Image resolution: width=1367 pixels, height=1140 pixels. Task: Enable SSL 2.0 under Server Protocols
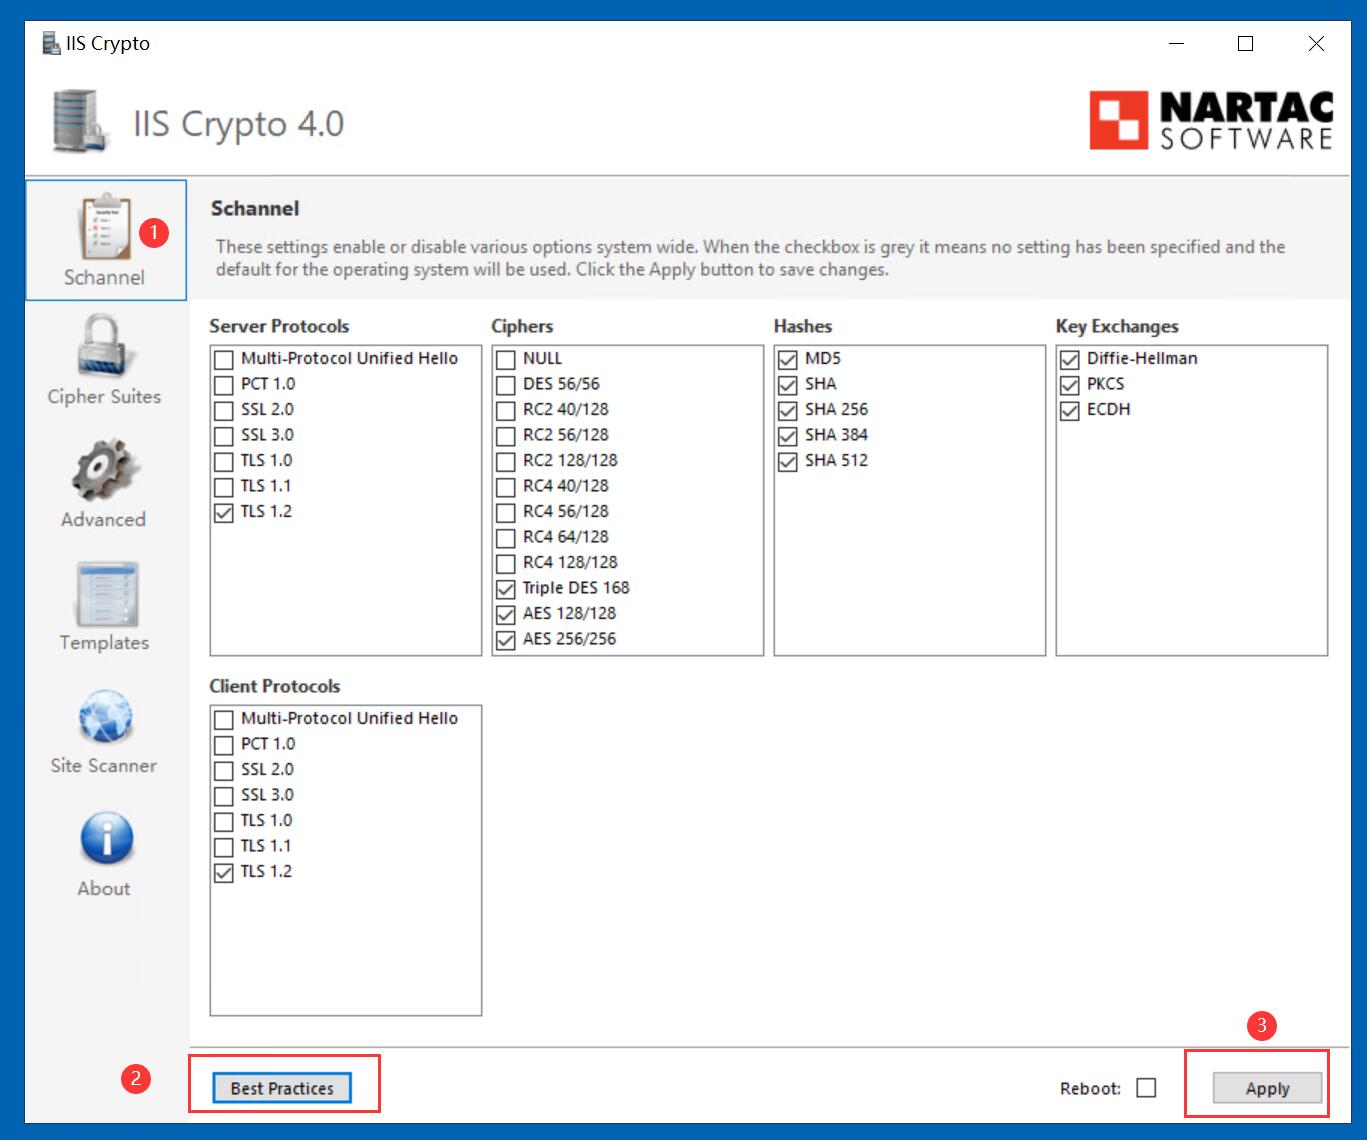[224, 410]
